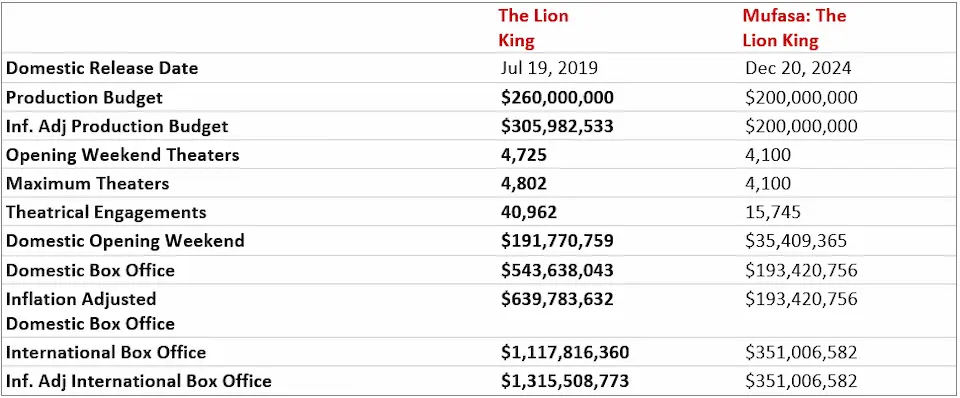The image size is (960, 398).
Task: Select the Theatrical Engagements row label
Action: click(x=106, y=212)
